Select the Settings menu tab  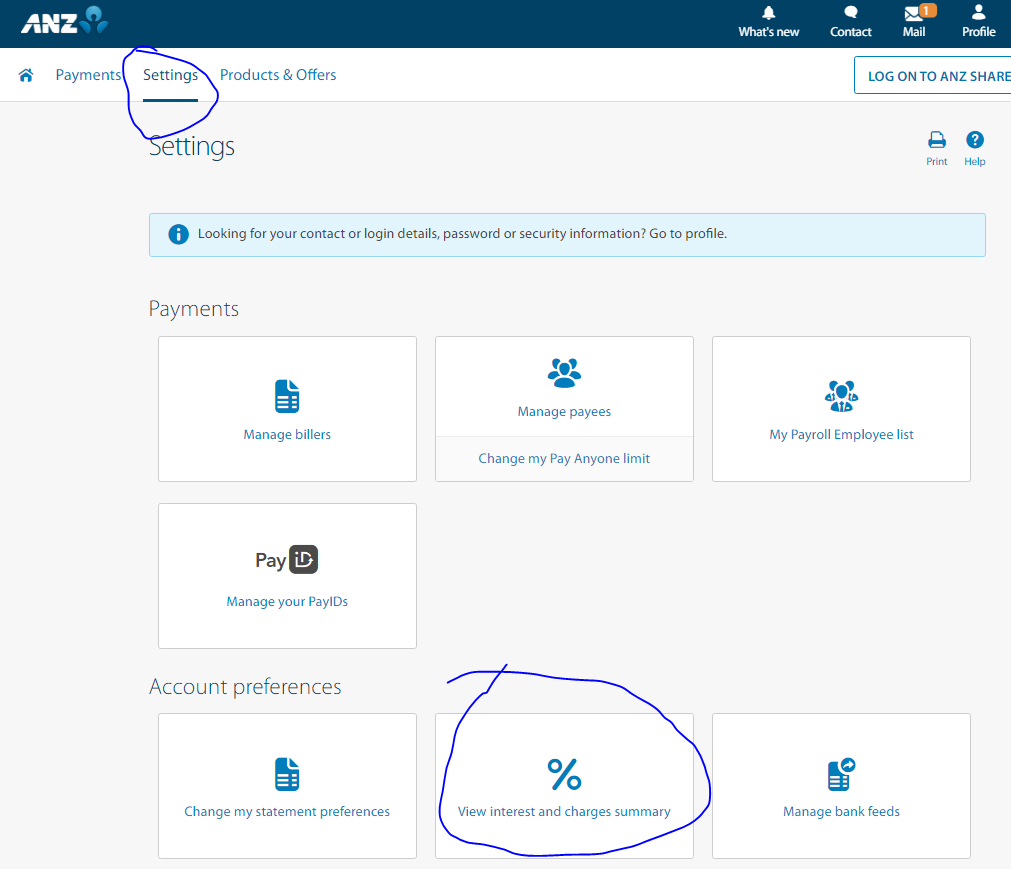170,75
